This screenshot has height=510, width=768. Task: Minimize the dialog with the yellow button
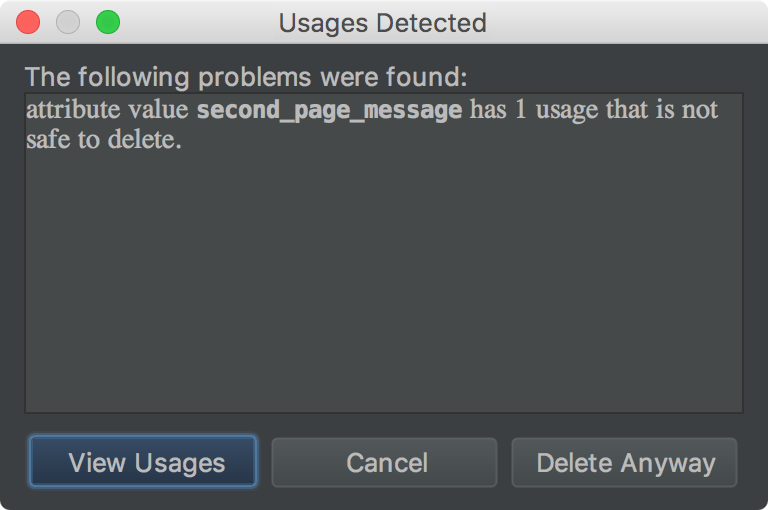point(68,22)
